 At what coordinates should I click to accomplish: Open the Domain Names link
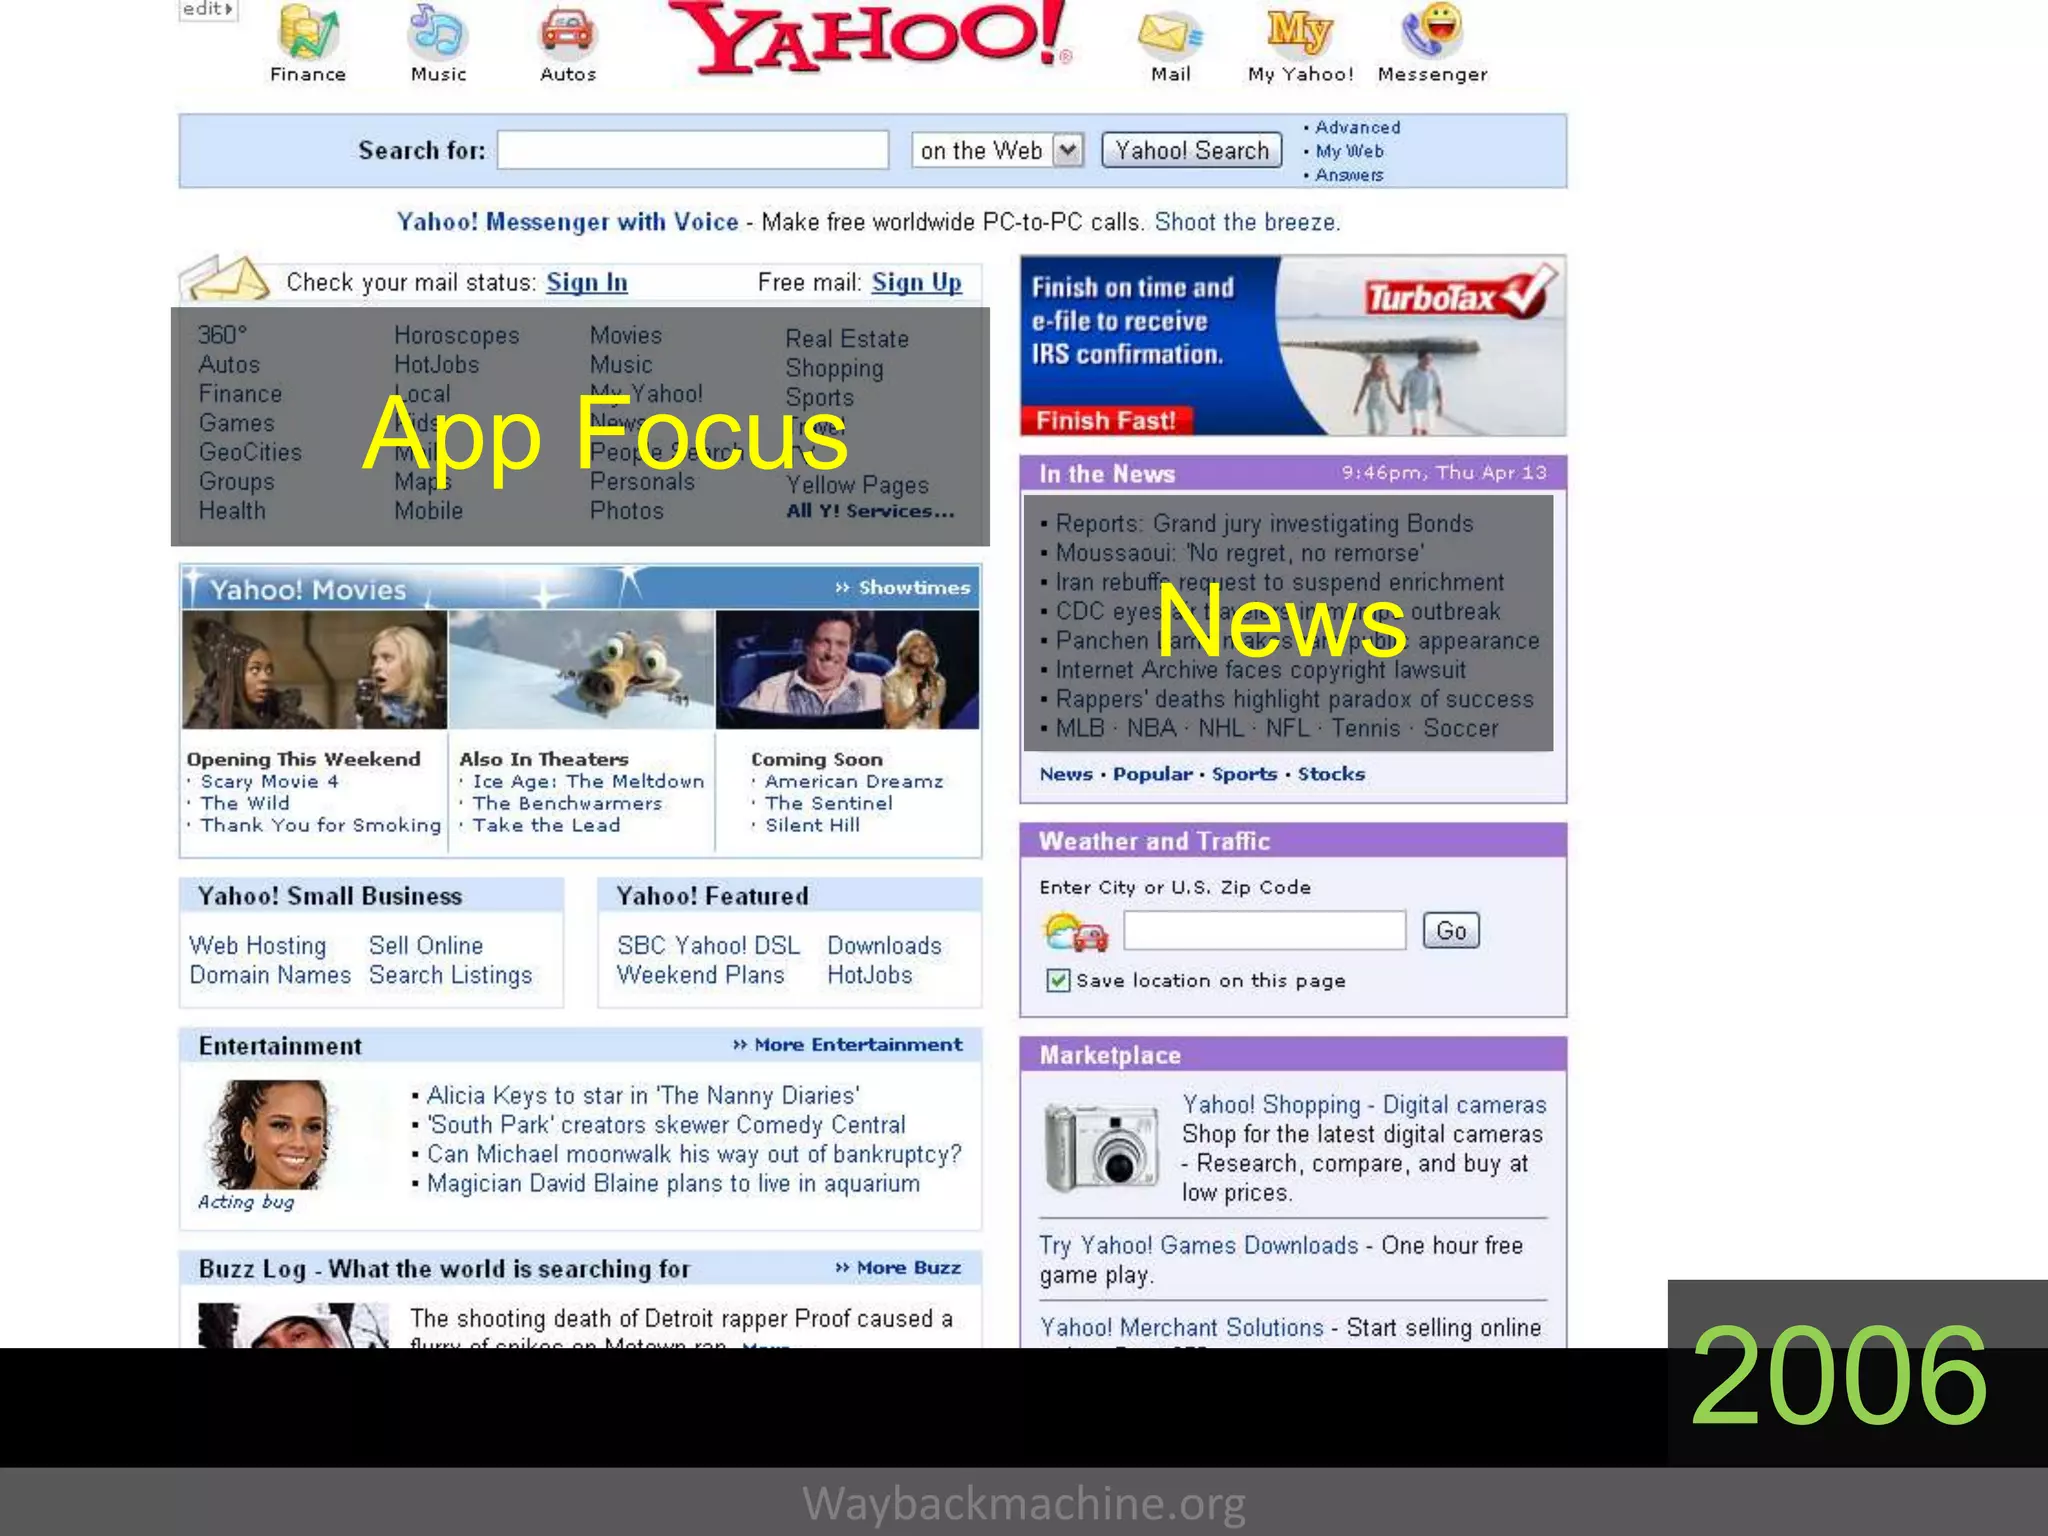tap(270, 975)
